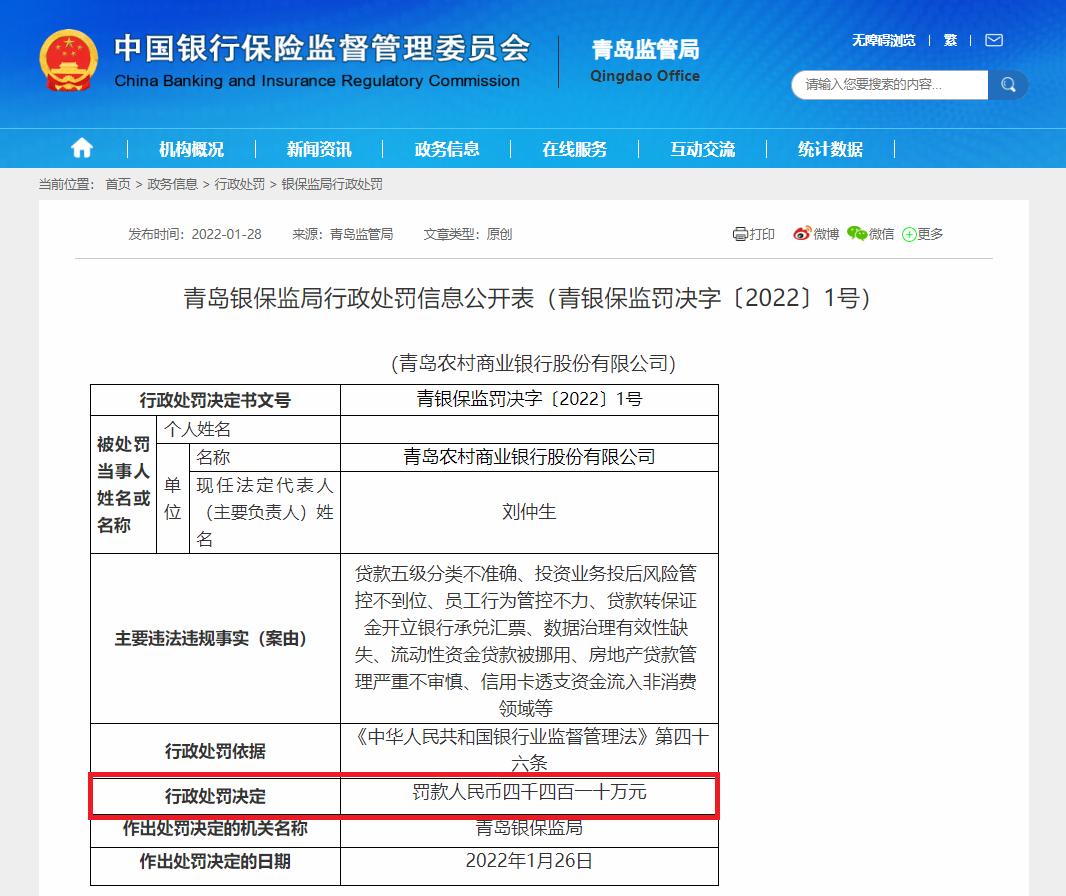Screen dimensions: 1066x896
Task: Click the 行政处罚决定书文号 header cell
Action: coord(215,400)
